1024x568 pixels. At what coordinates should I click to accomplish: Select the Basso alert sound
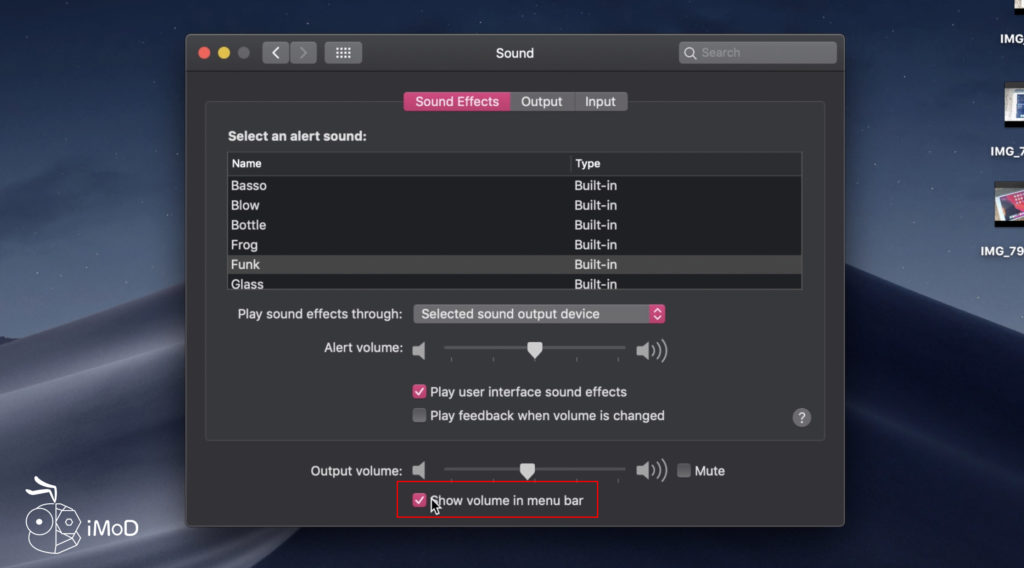[x=515, y=185]
